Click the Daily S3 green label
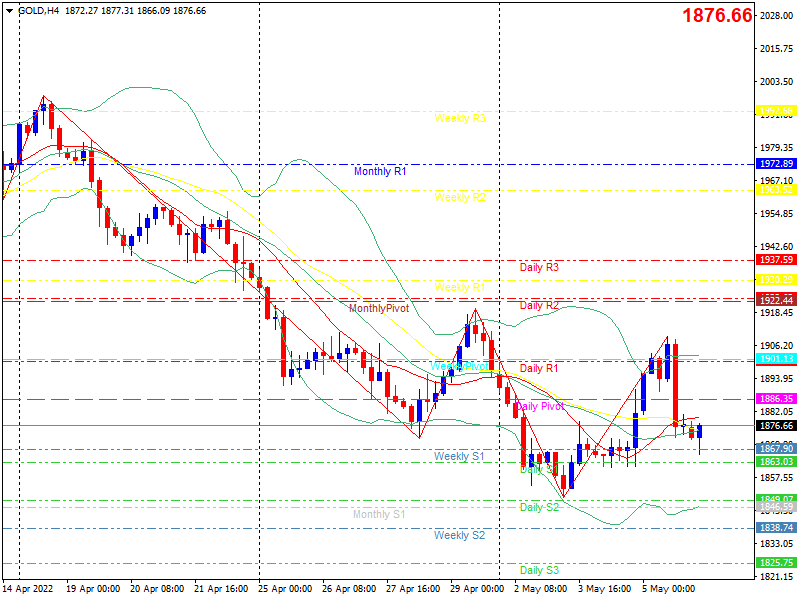This screenshot has width=800, height=600. click(539, 570)
